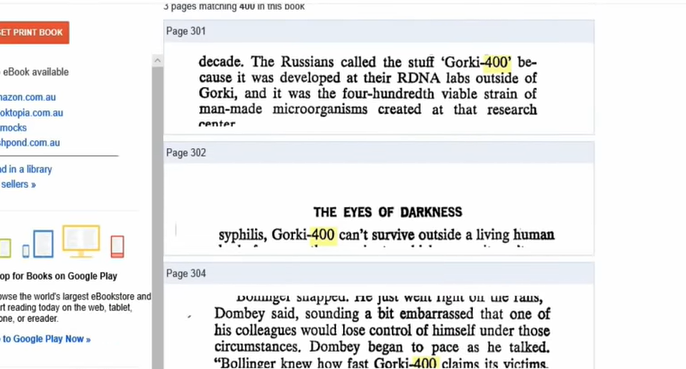Click the blue tablet device icon
This screenshot has width=686, height=369.
click(43, 244)
